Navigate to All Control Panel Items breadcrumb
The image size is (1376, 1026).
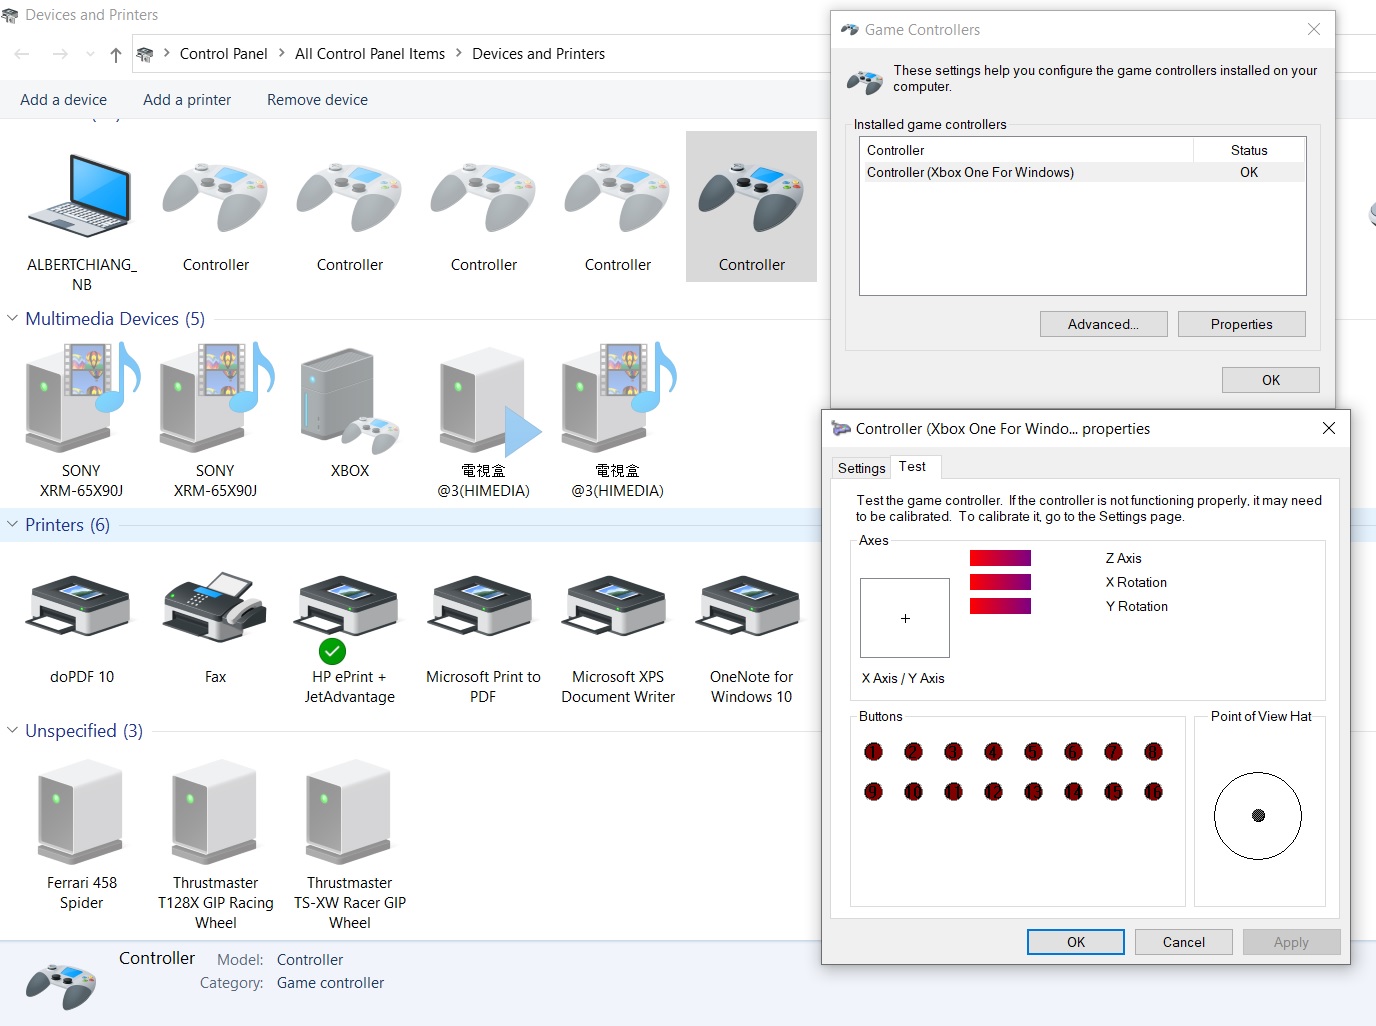(370, 54)
